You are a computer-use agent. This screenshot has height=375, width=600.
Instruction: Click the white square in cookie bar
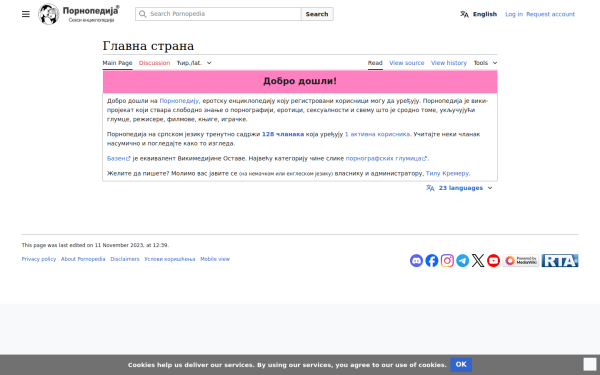coord(590,364)
